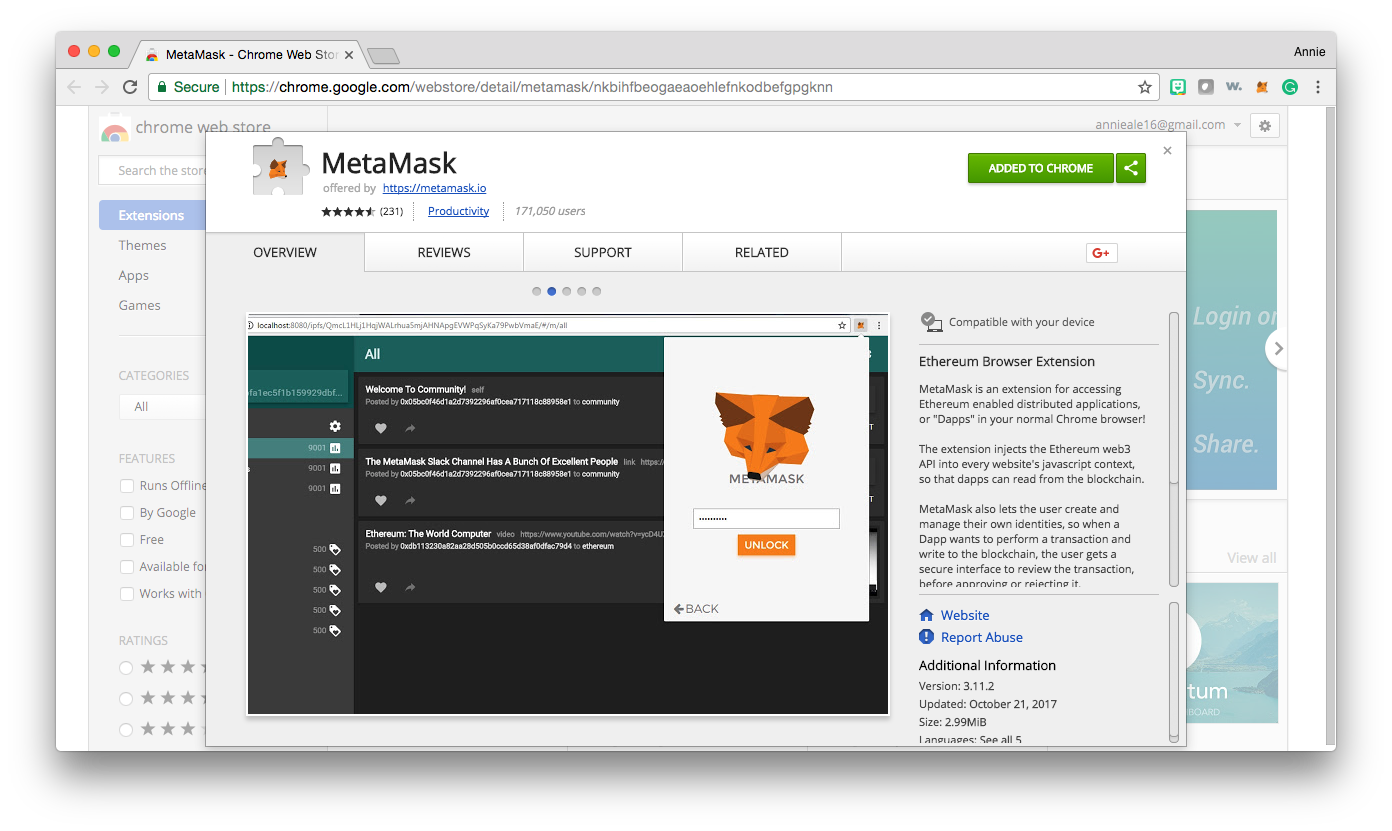The width and height of the screenshot is (1392, 831).
Task: Click the browser forward arrow
Action: 102,87
